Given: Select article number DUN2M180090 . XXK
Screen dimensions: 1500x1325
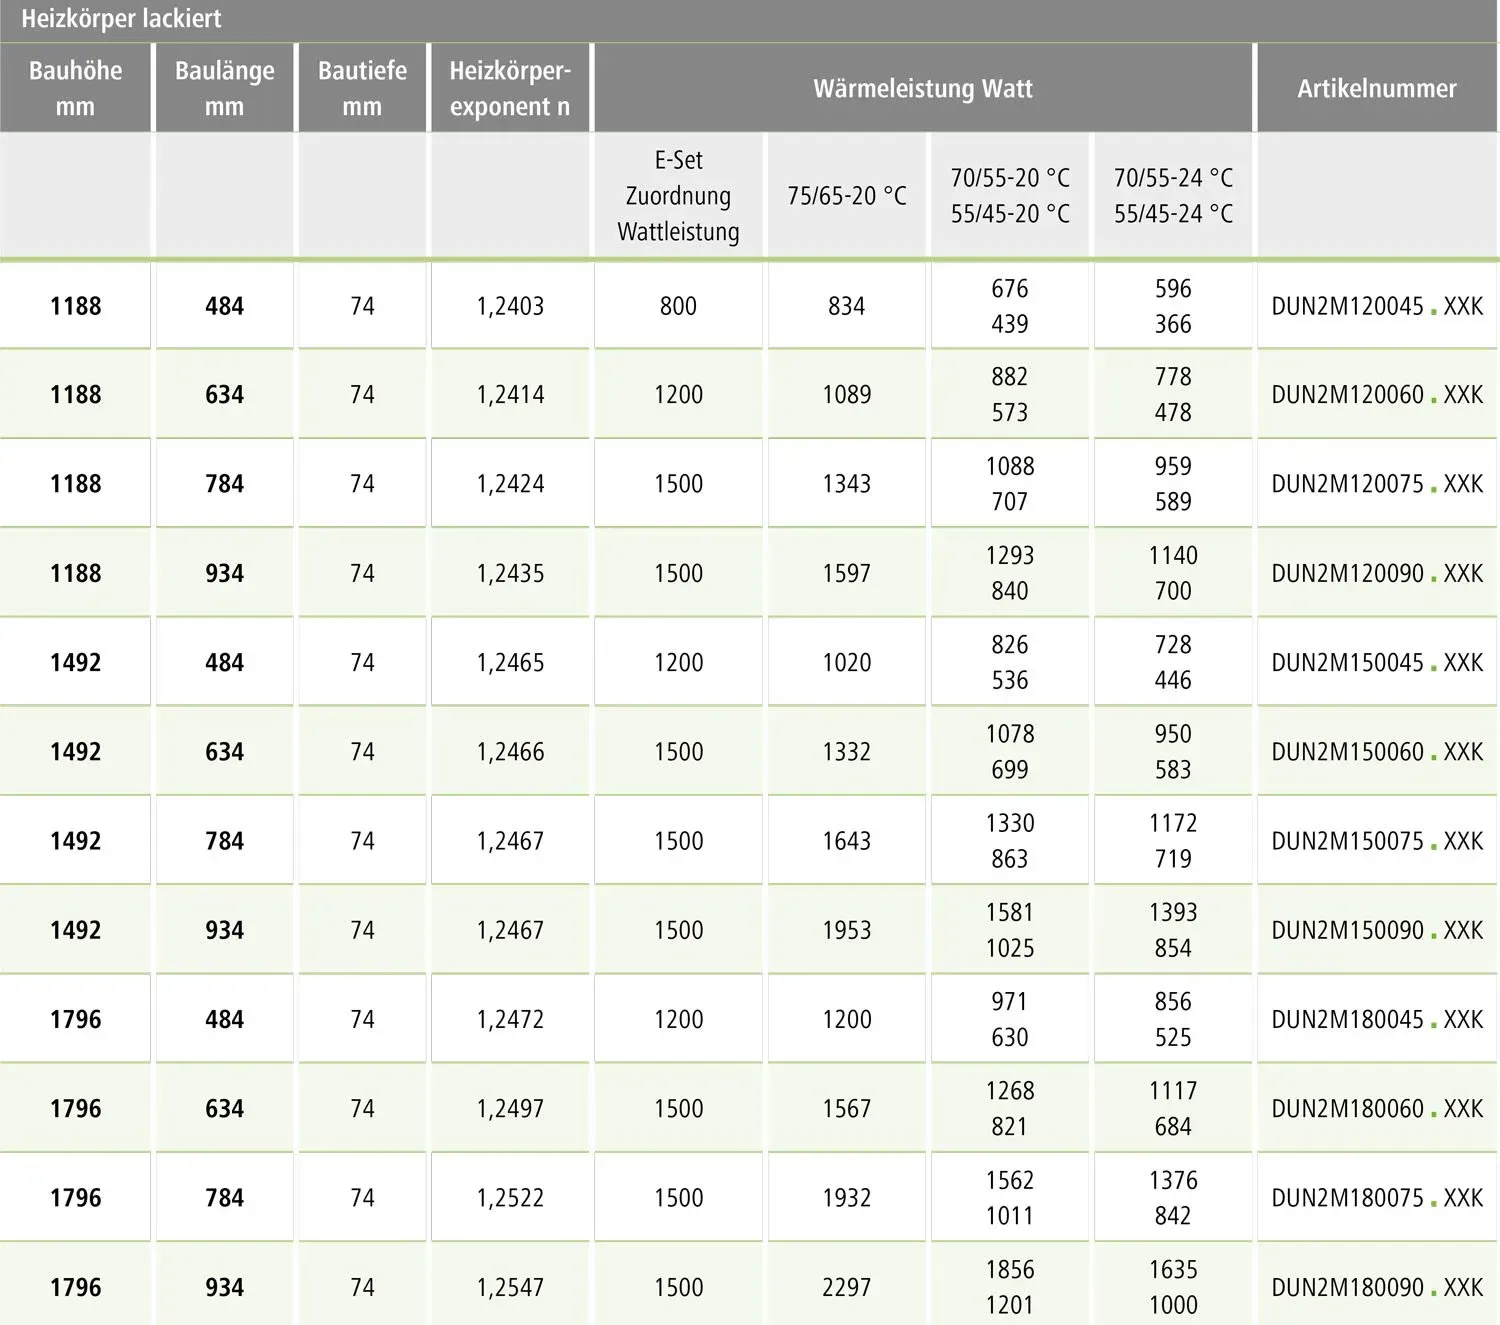Looking at the screenshot, I should [x=1377, y=1287].
